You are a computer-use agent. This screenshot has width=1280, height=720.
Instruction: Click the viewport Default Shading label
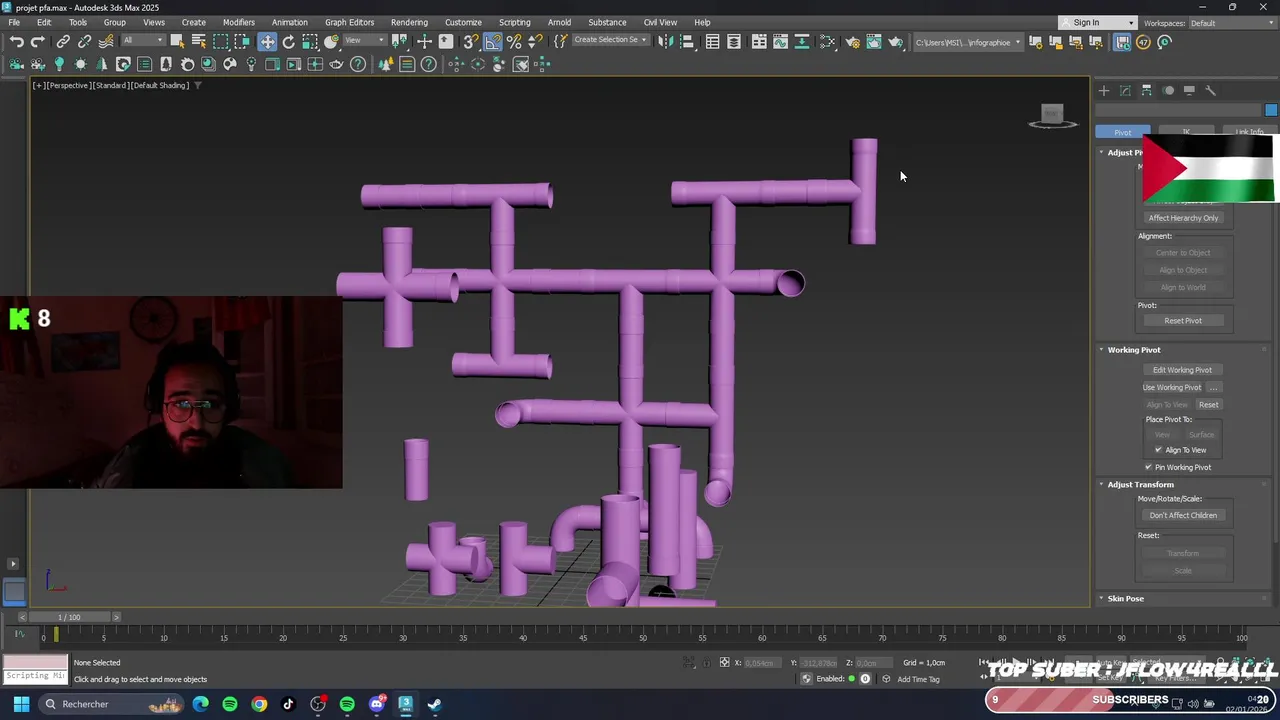161,86
